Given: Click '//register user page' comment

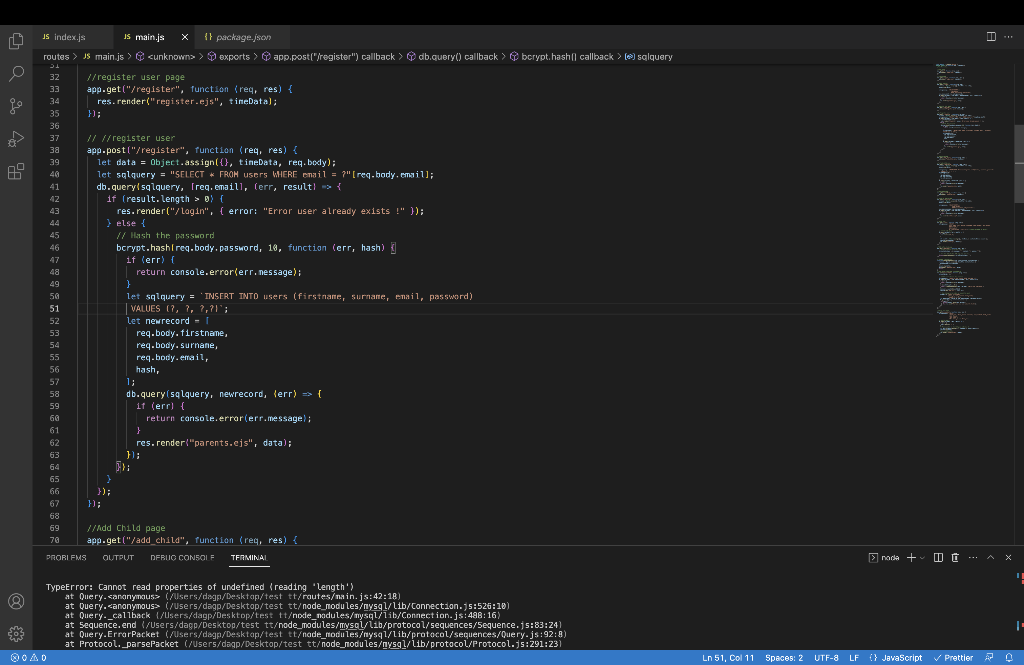Looking at the screenshot, I should point(136,77).
